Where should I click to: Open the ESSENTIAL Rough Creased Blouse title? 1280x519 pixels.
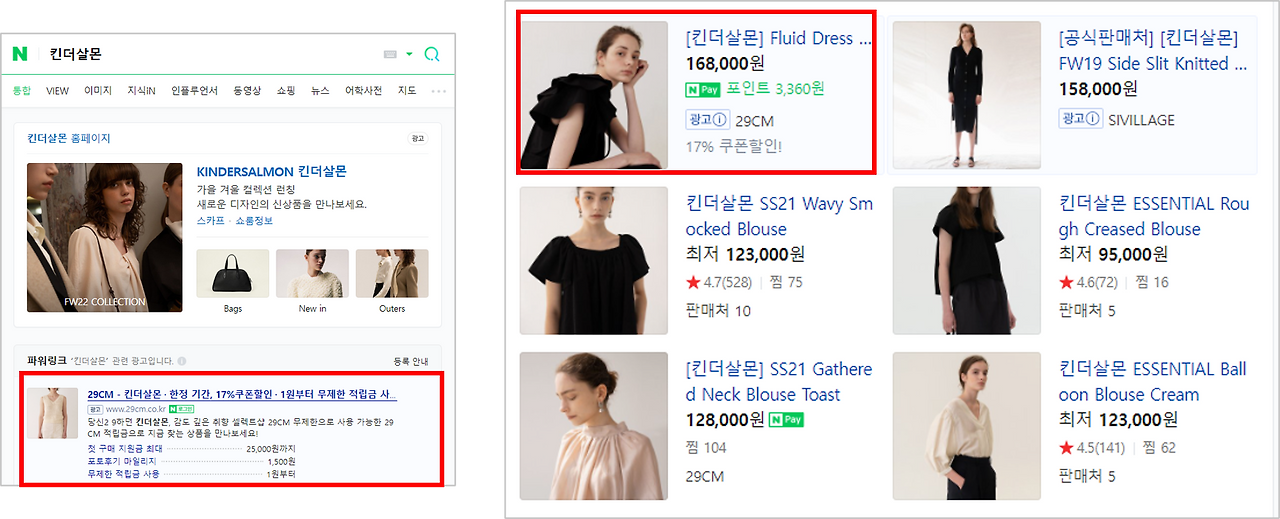click(1154, 216)
